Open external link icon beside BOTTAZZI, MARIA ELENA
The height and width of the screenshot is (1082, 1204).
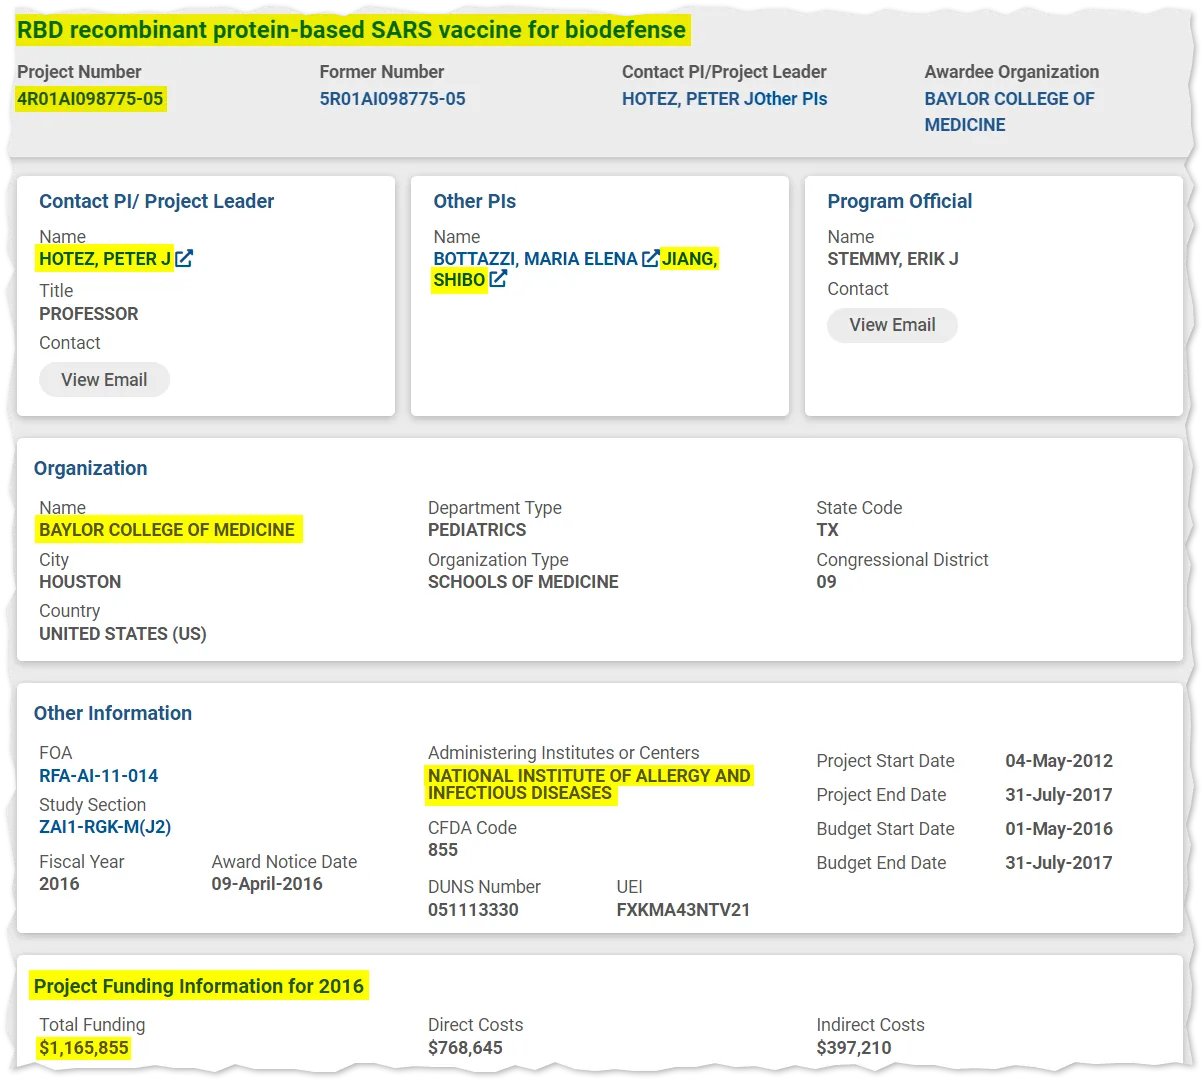click(x=651, y=259)
